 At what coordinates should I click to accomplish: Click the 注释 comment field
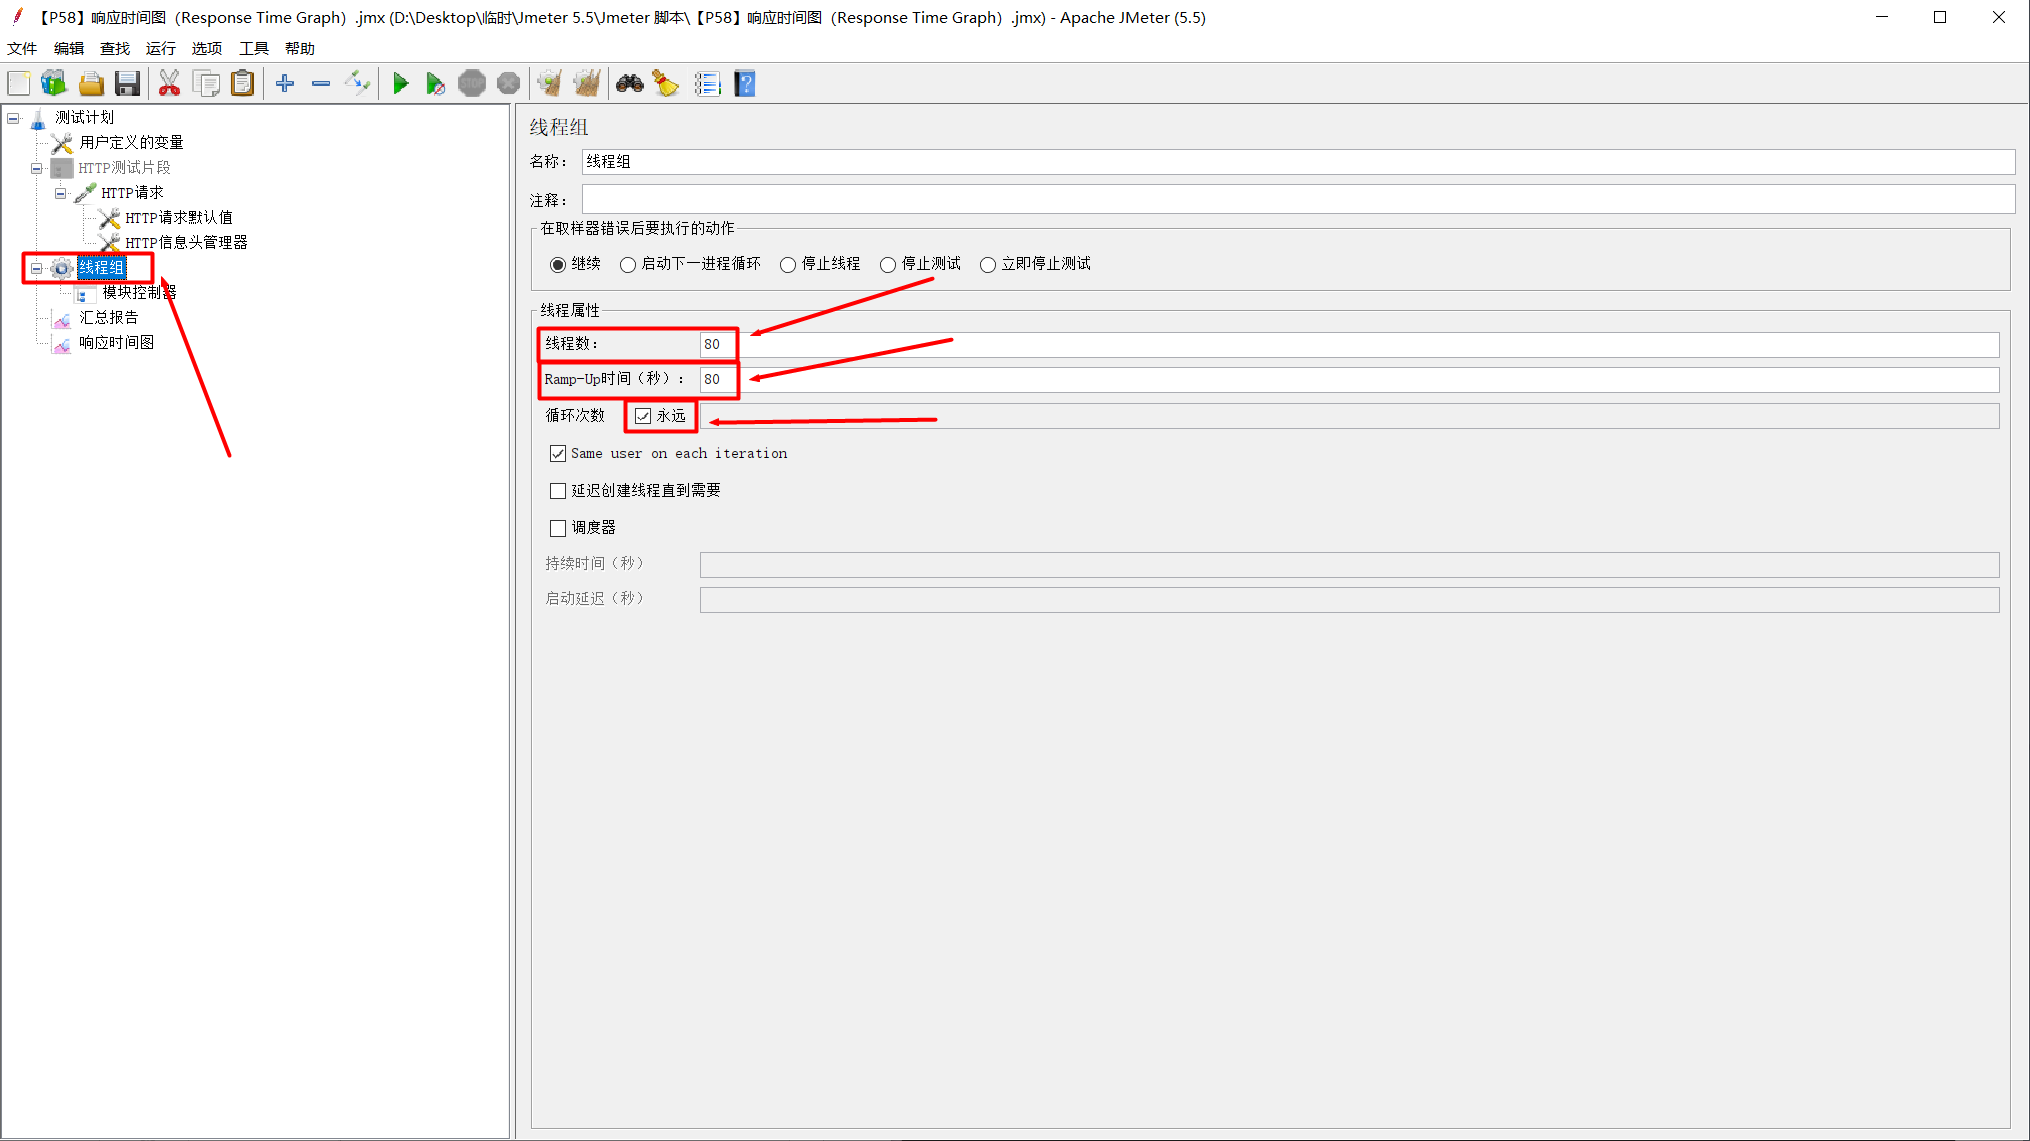pyautogui.click(x=1298, y=199)
